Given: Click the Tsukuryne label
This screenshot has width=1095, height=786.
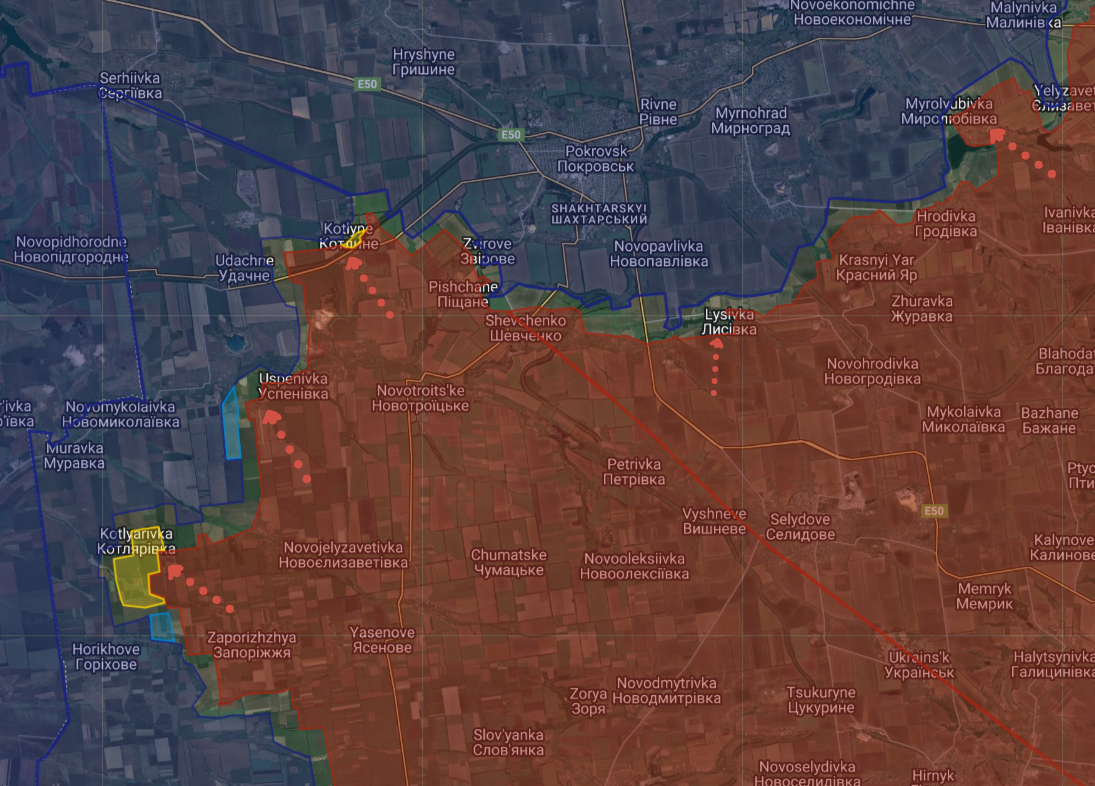Looking at the screenshot, I should tap(821, 700).
